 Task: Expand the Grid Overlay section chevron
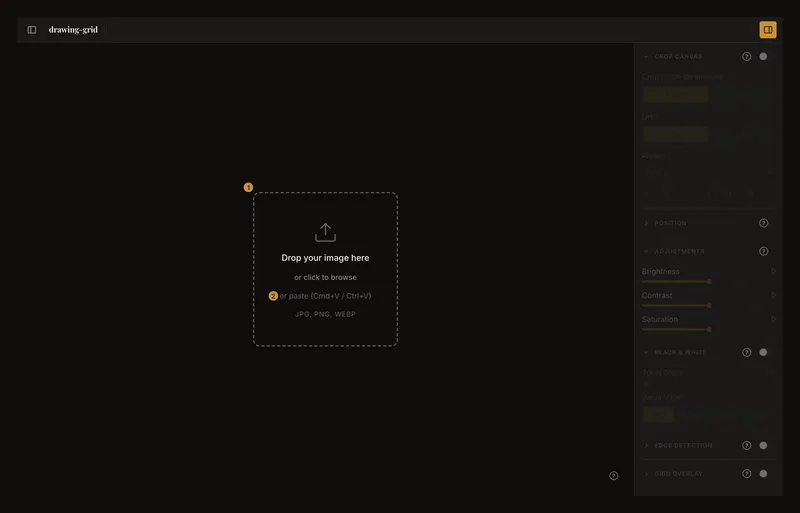pyautogui.click(x=646, y=474)
